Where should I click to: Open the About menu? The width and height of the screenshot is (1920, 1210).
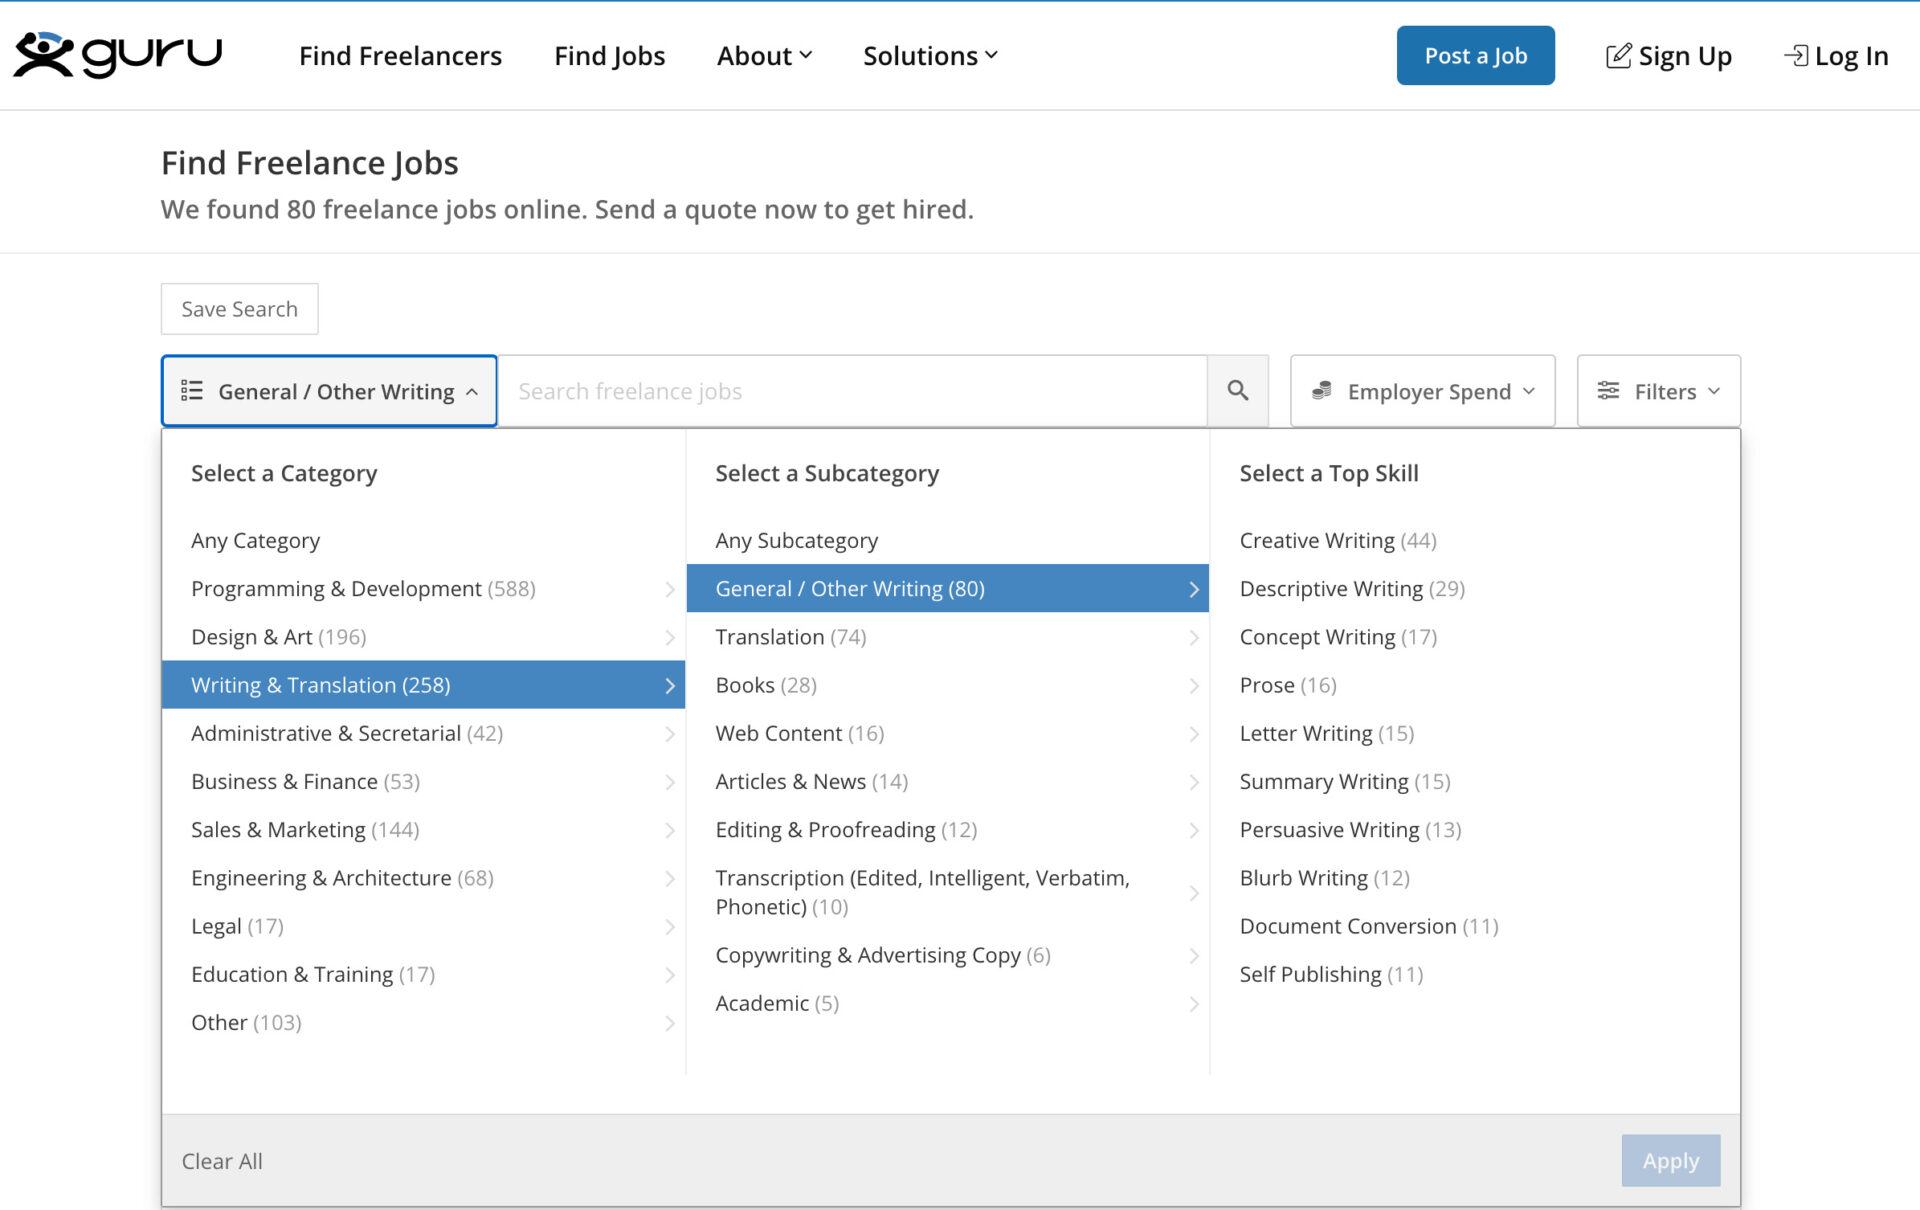[763, 56]
